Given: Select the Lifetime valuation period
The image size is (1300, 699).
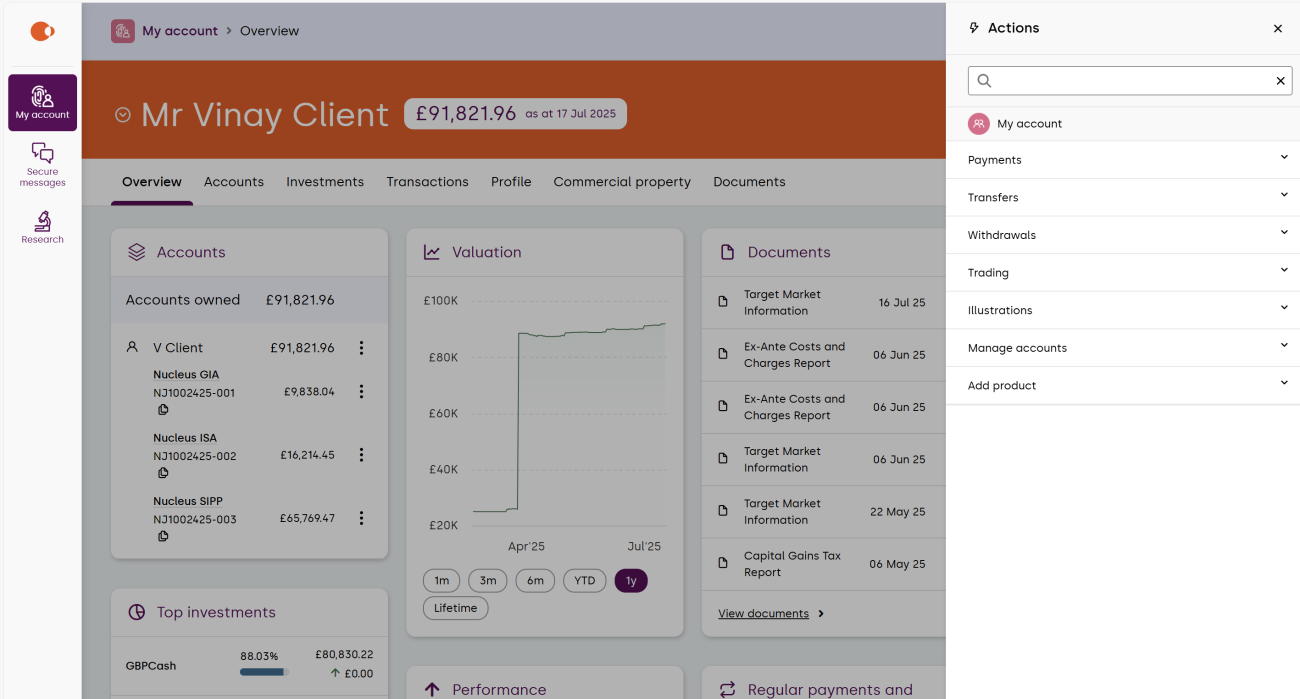Looking at the screenshot, I should tap(455, 608).
